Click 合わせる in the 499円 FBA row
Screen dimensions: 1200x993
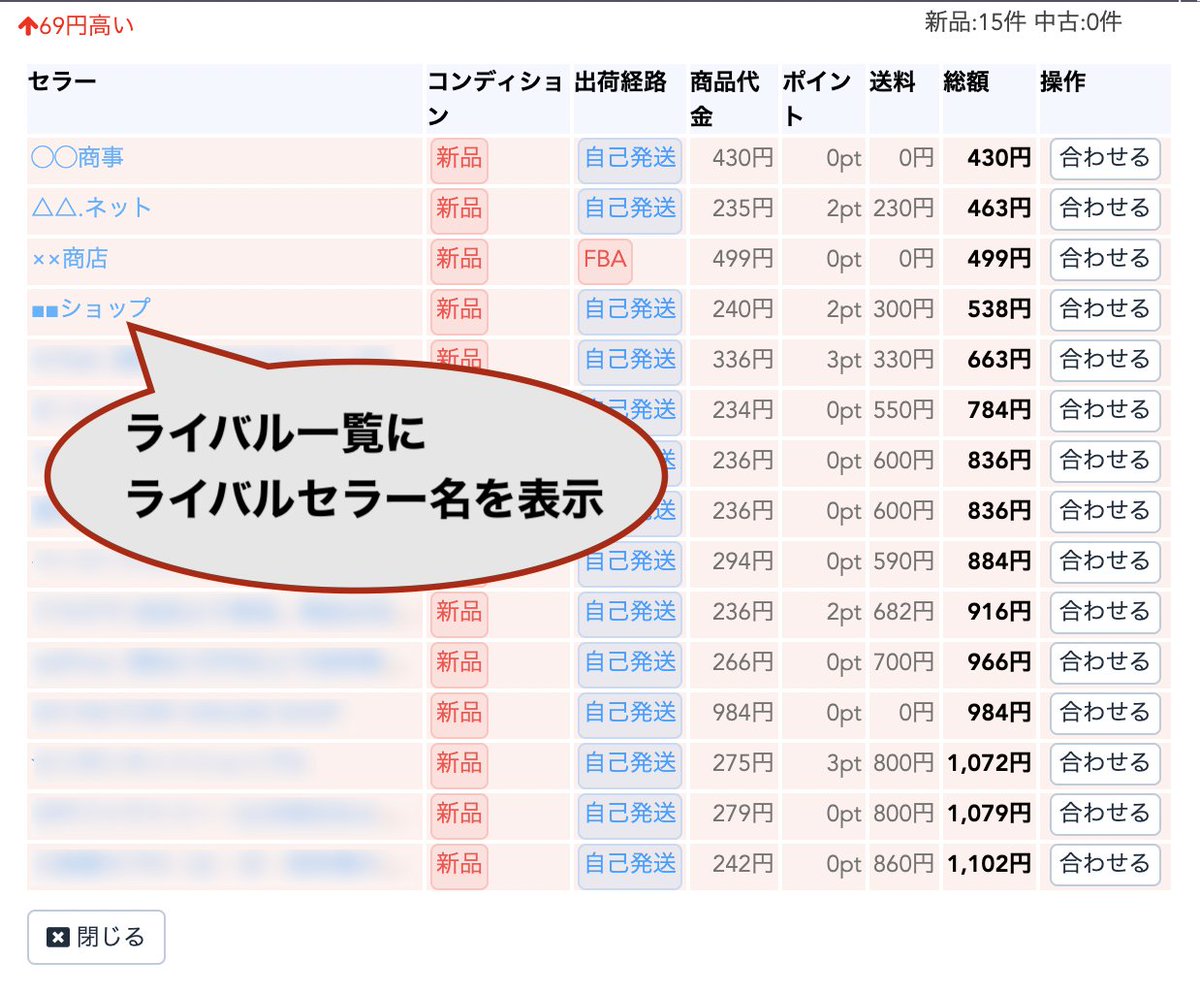(1105, 259)
